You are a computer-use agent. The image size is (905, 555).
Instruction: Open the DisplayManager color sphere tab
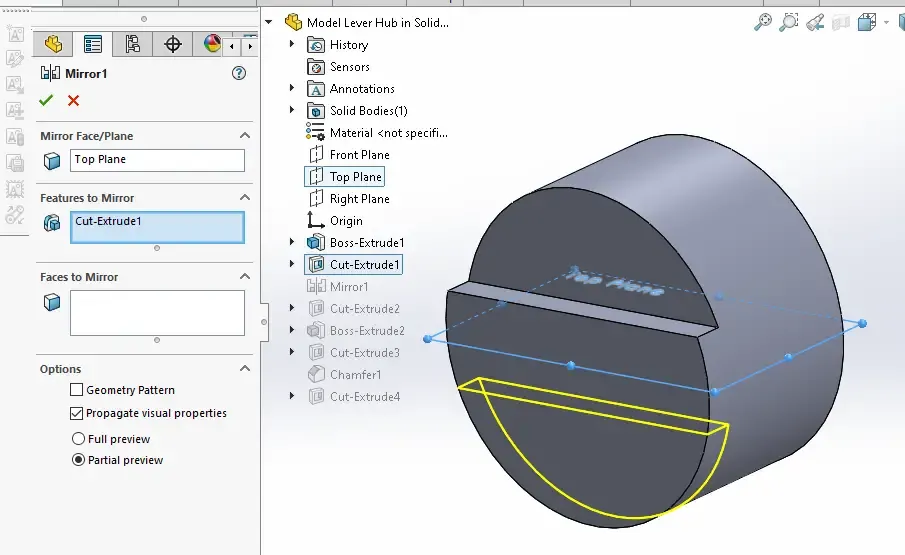tap(212, 44)
